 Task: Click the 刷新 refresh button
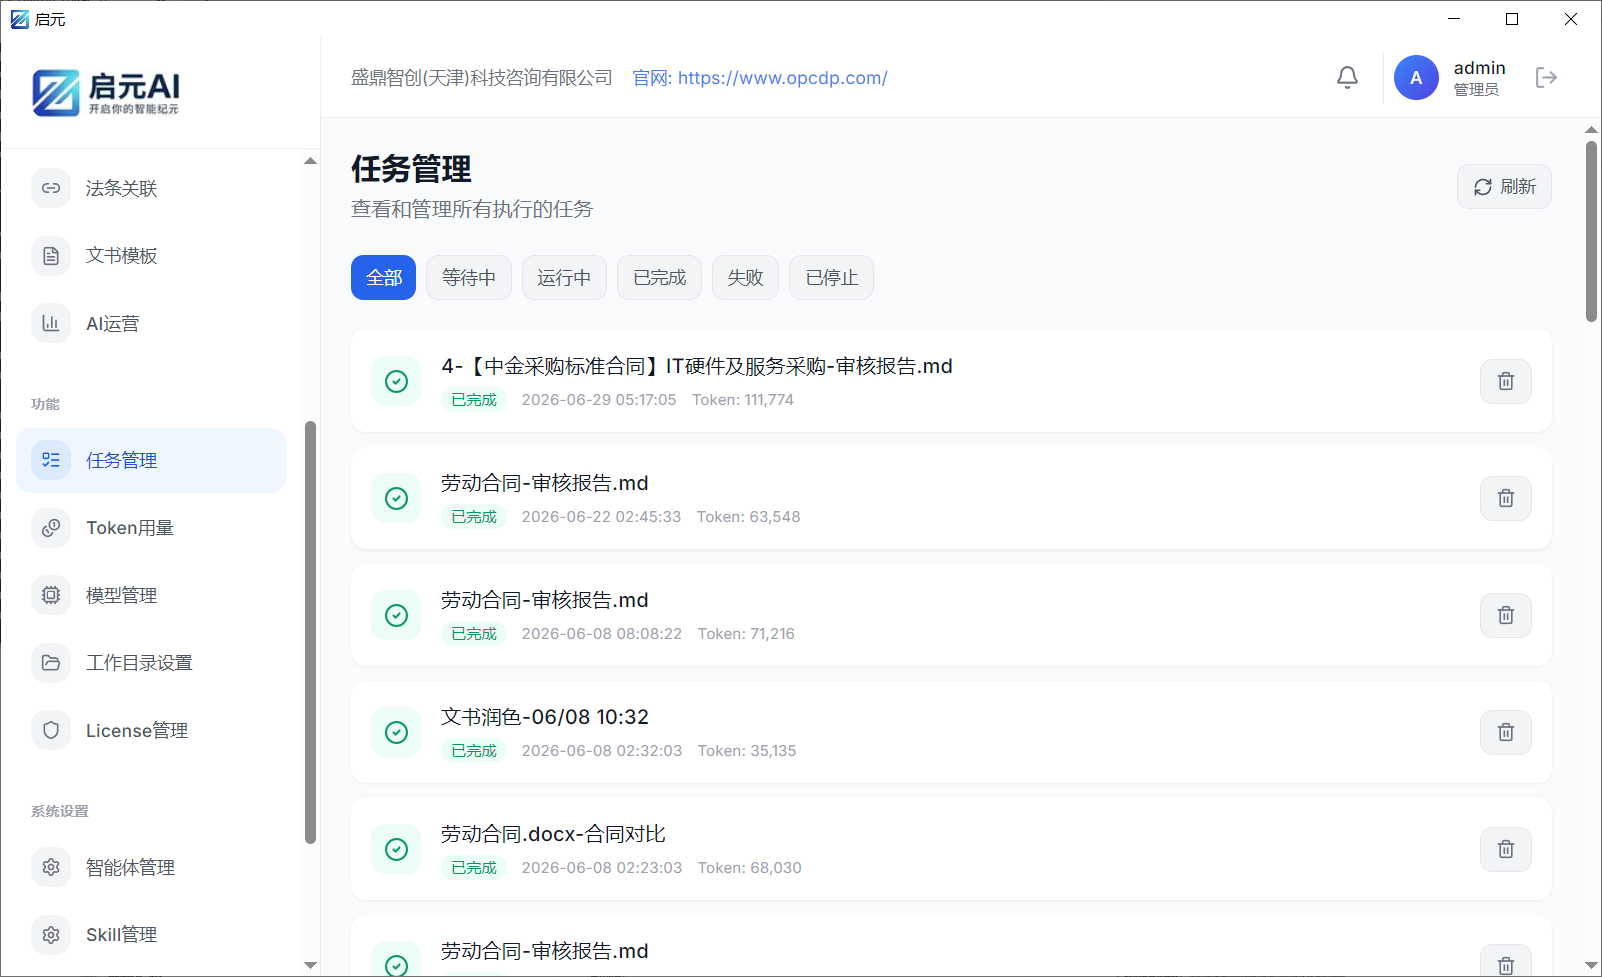click(1504, 187)
